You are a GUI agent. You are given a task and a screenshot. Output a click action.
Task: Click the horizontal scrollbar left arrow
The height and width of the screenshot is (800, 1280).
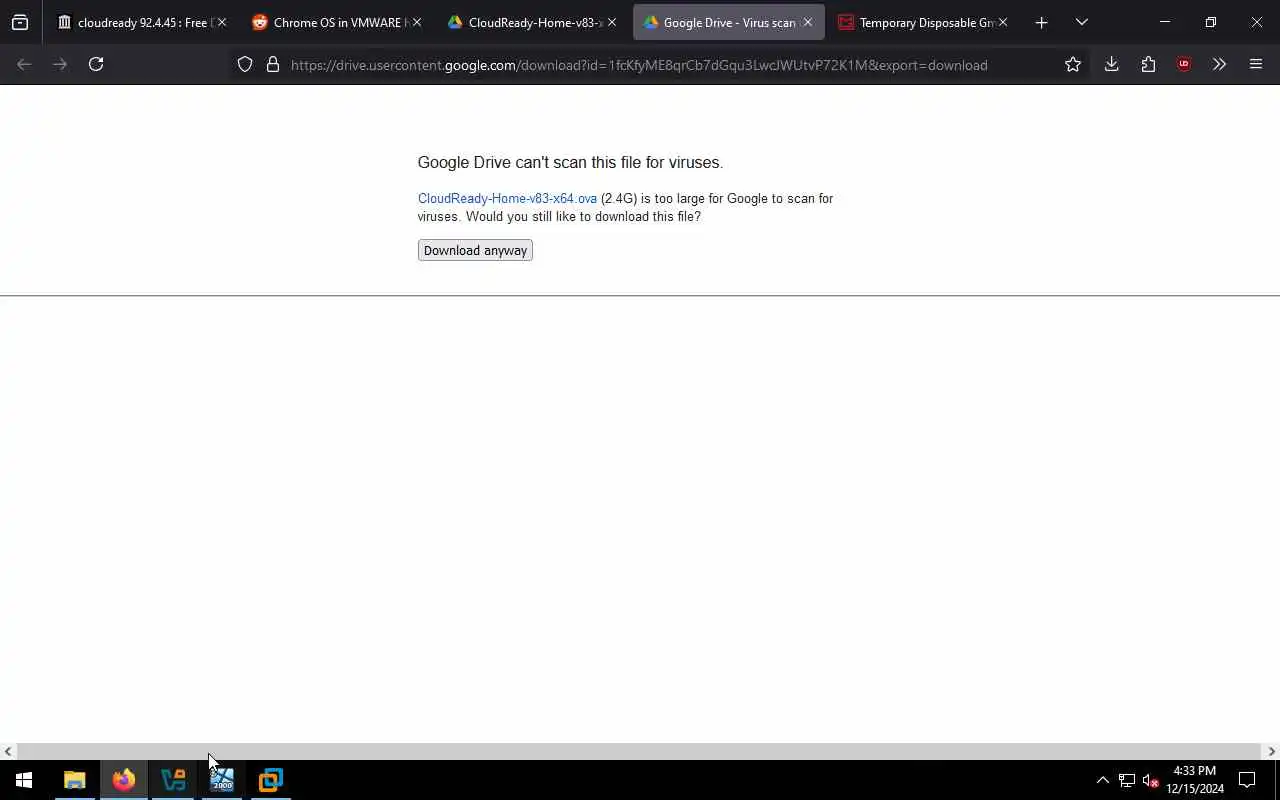(x=8, y=751)
